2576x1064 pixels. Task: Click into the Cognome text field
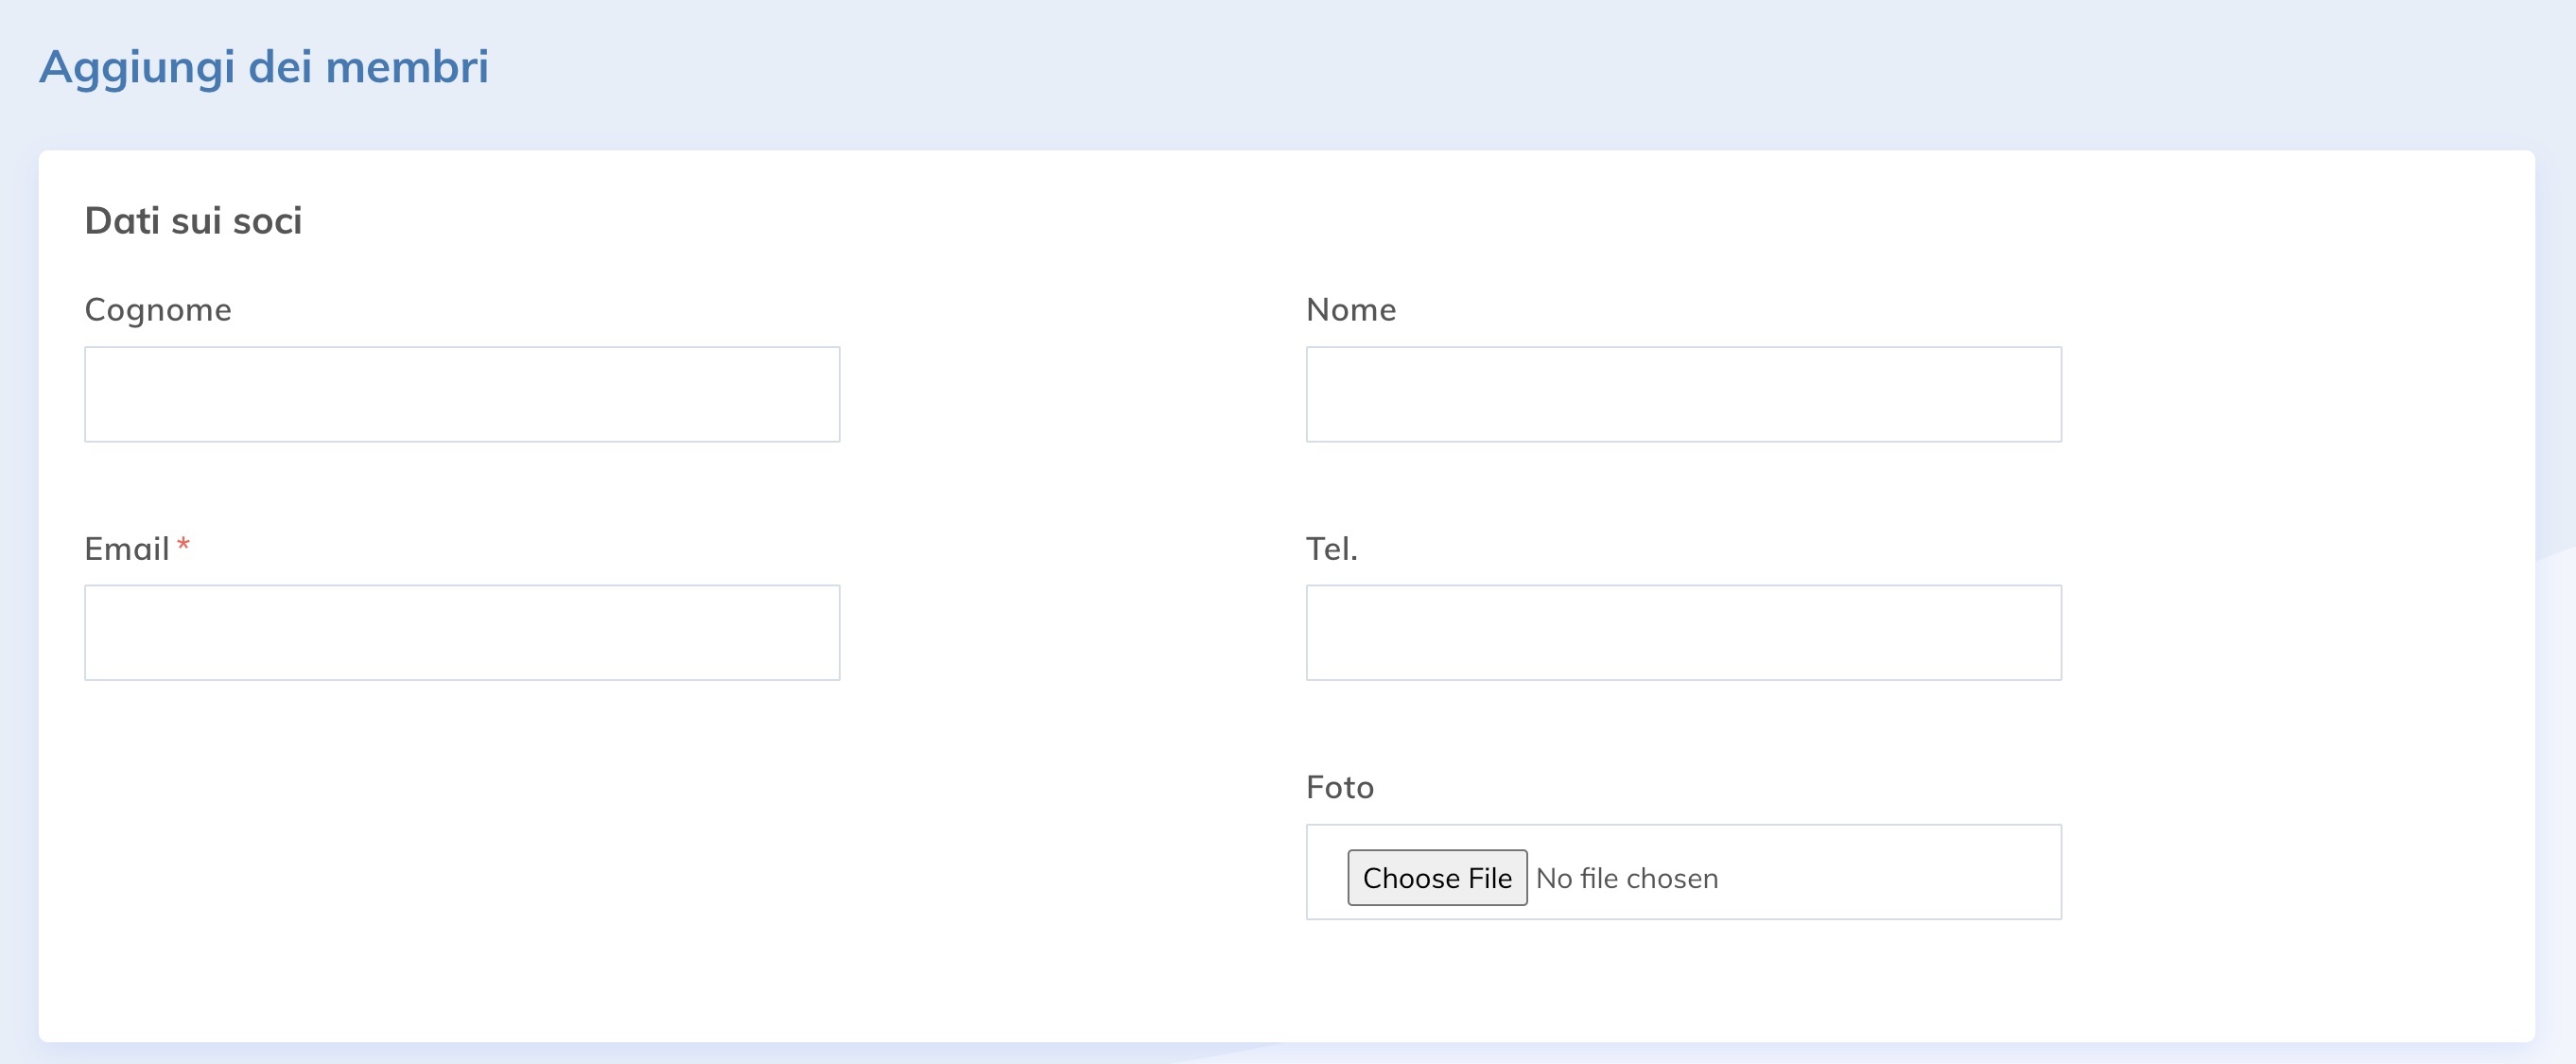462,394
